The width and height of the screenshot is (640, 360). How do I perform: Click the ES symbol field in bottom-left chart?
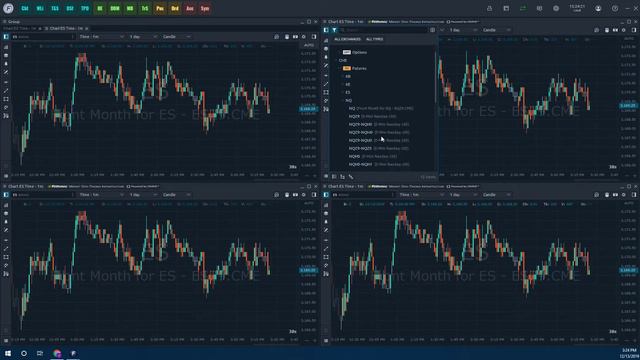(x=43, y=195)
